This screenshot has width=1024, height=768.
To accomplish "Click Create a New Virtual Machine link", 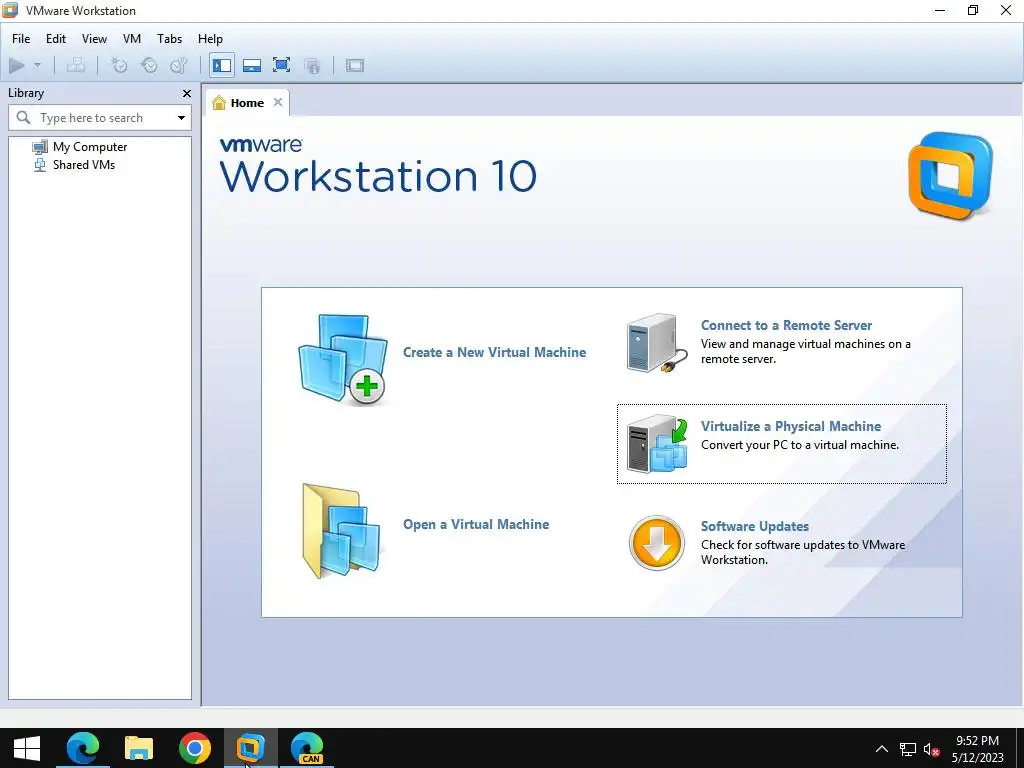I will click(x=494, y=353).
